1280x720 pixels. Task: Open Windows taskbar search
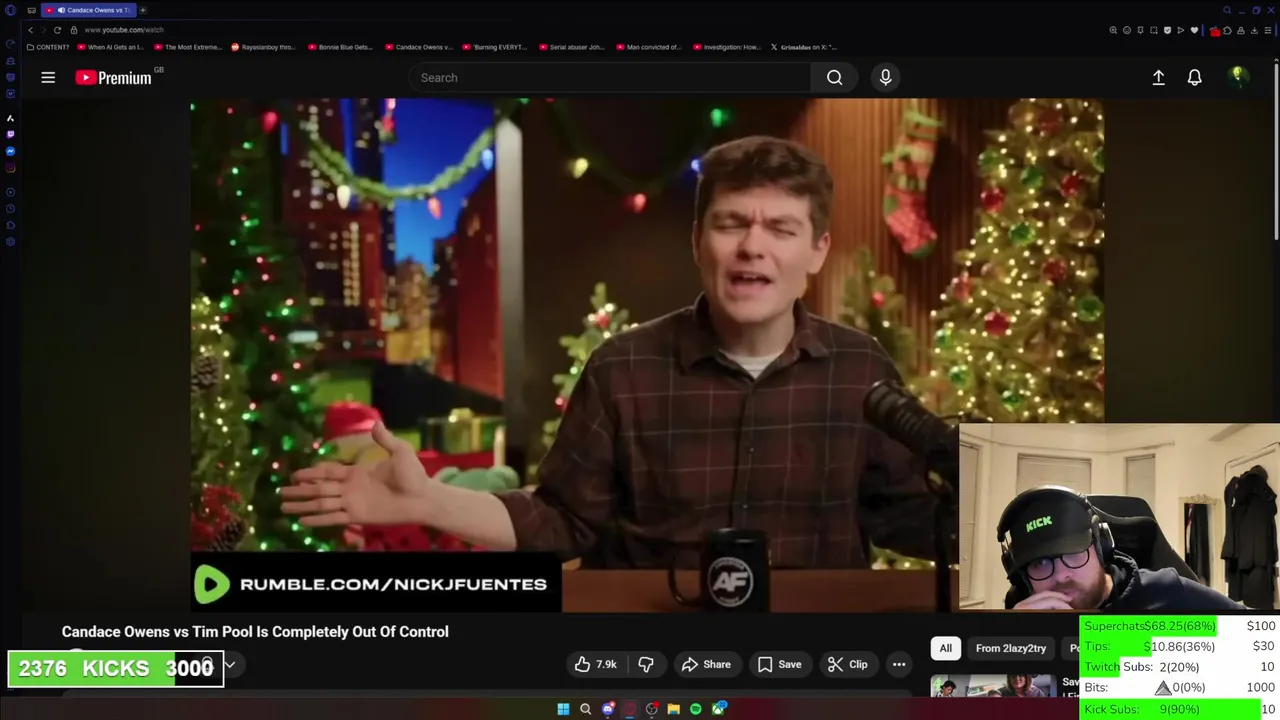[585, 709]
